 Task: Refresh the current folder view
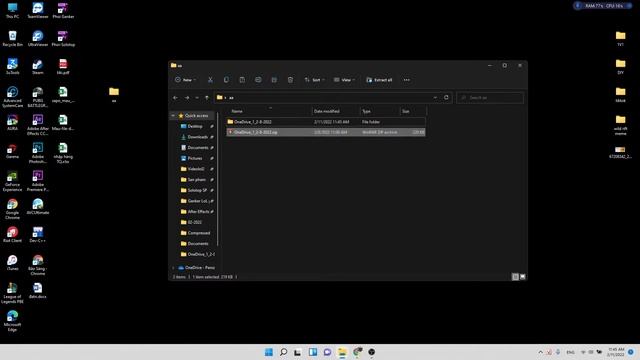click(446, 98)
